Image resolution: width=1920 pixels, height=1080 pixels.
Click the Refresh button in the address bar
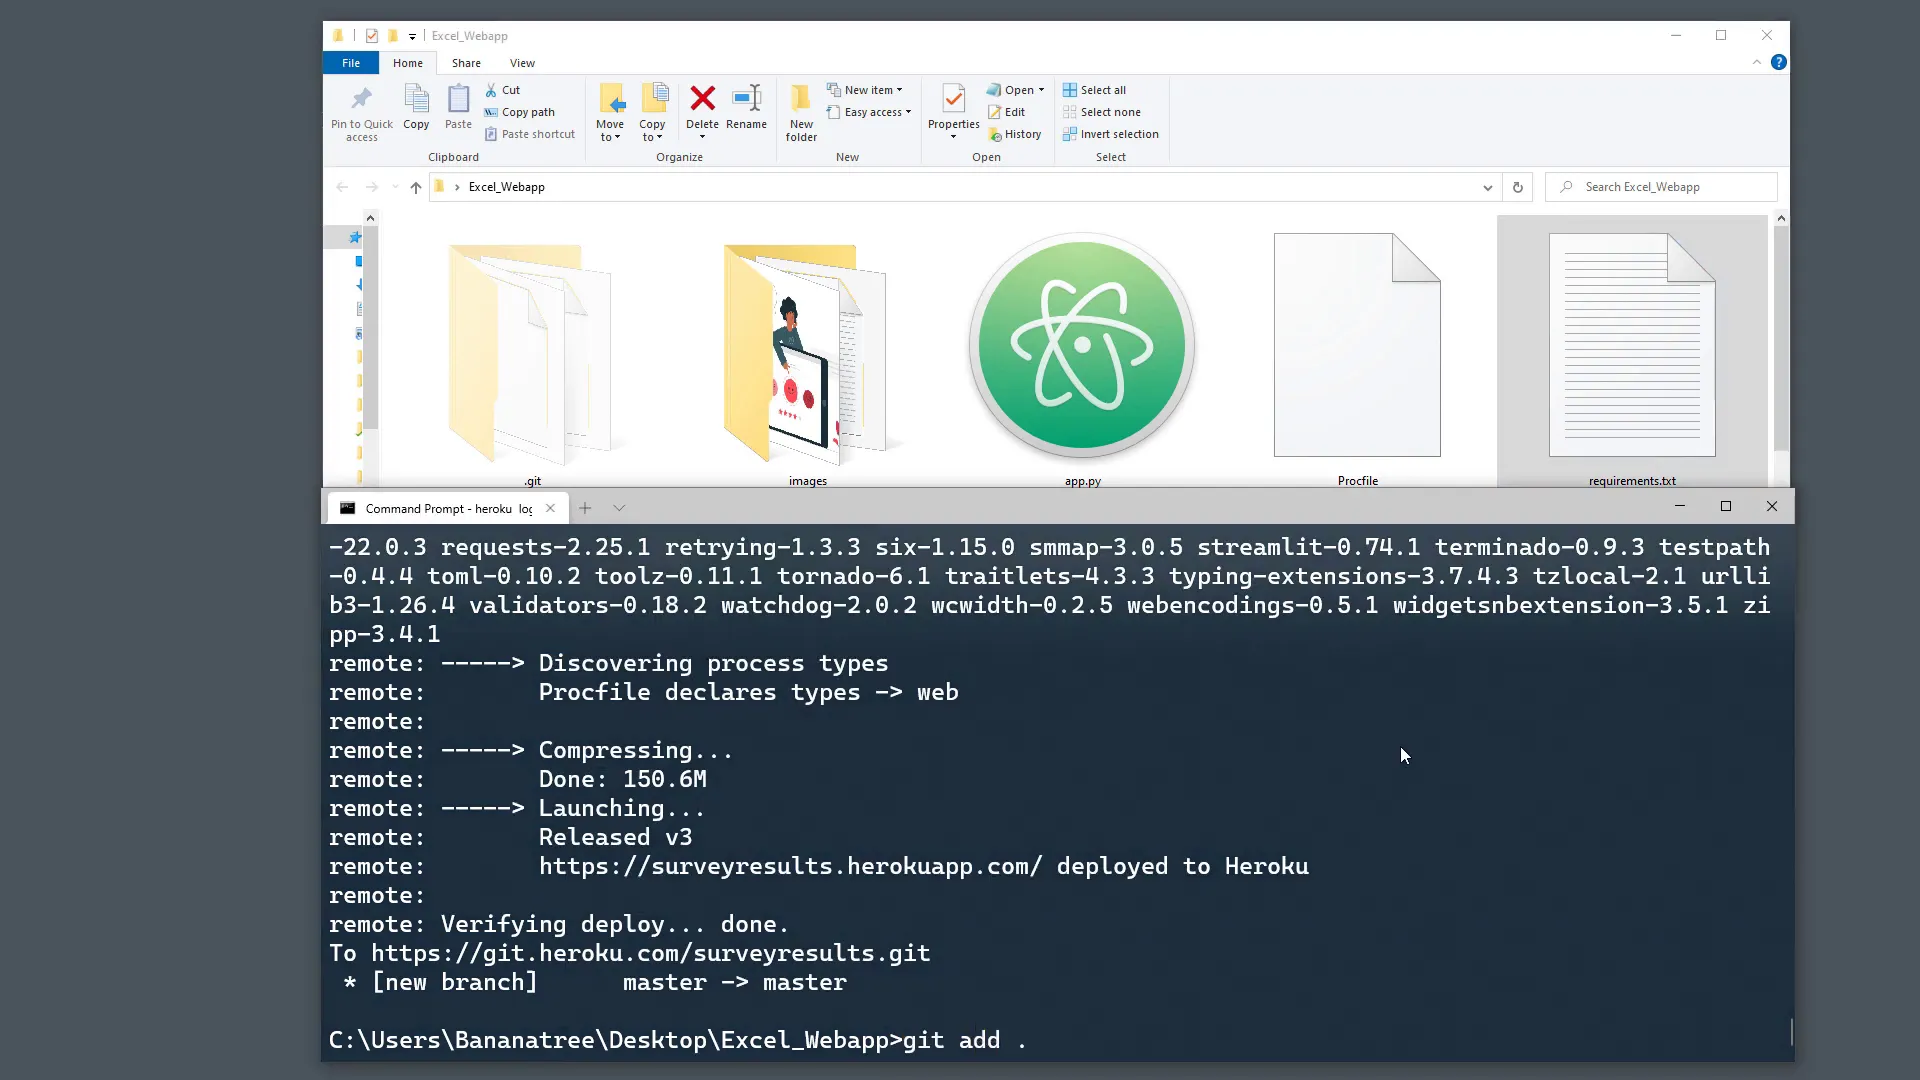pos(1518,187)
